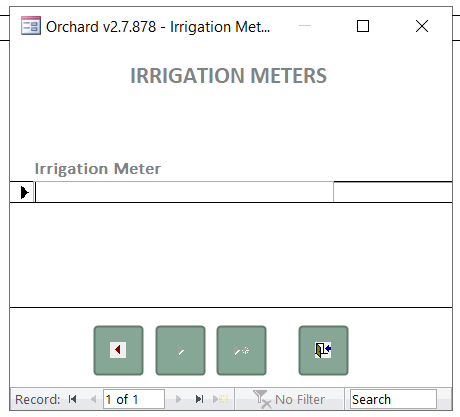Close the Orchard Irrigation Meters window
This screenshot has height=417, width=460.
(422, 26)
